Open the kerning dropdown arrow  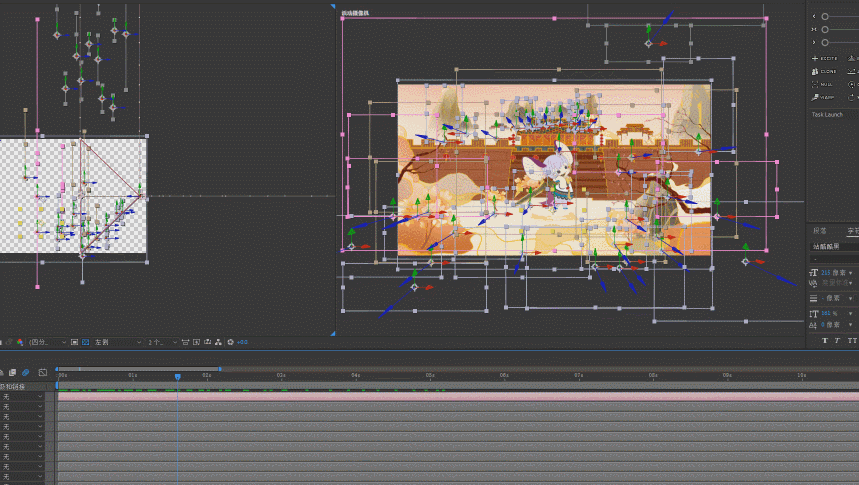coord(851,283)
